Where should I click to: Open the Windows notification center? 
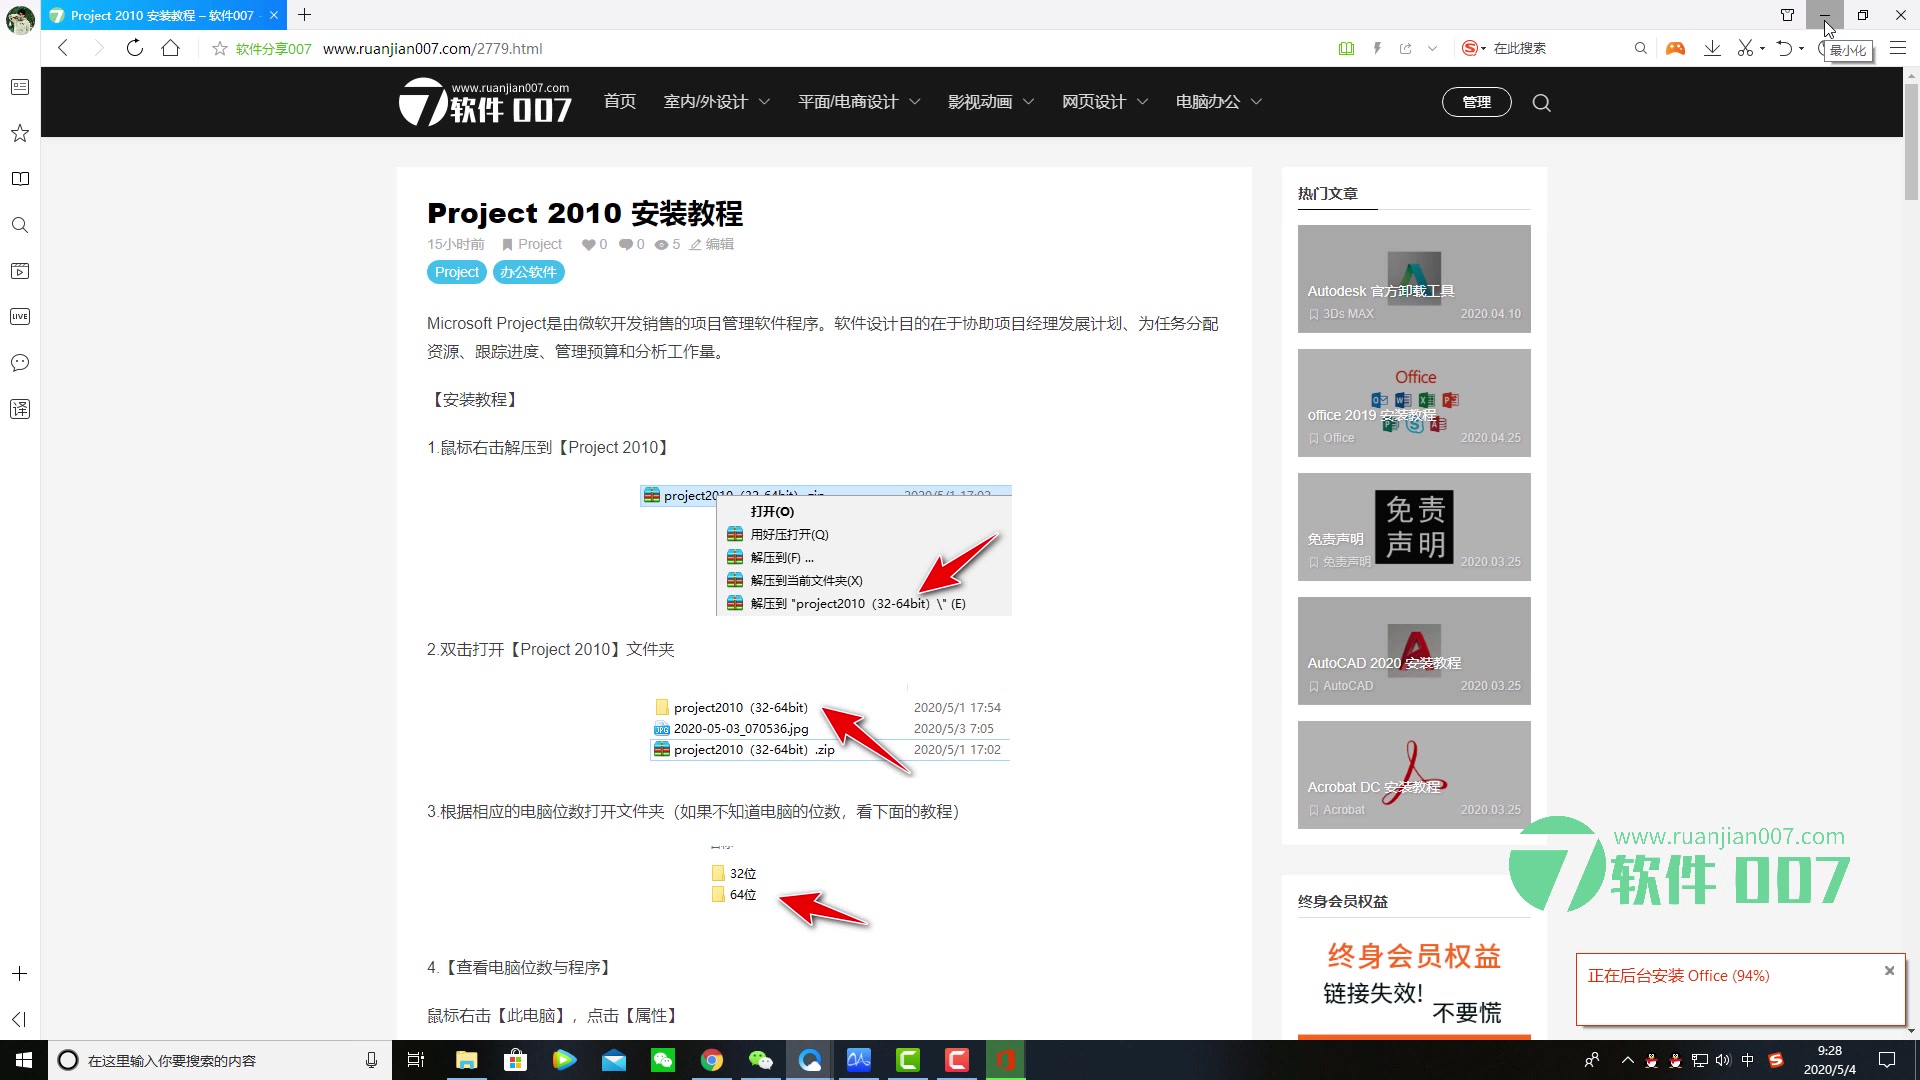pos(1887,1060)
